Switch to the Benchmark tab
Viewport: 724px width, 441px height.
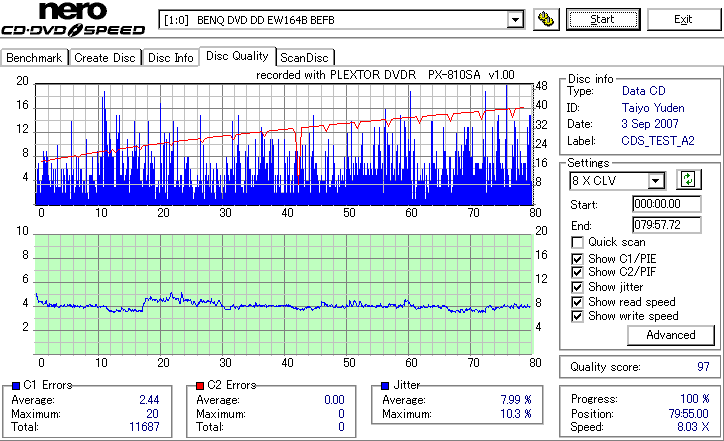34,58
